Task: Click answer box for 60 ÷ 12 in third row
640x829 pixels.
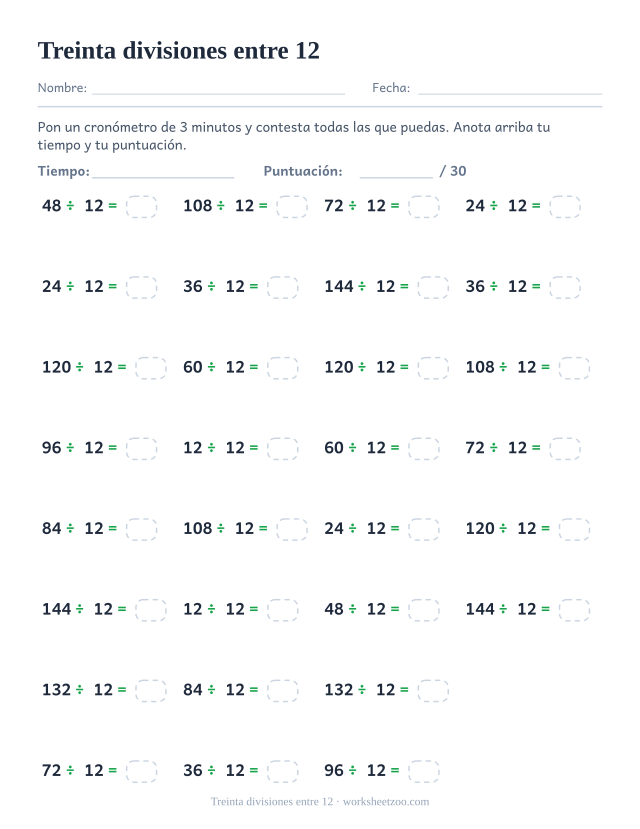Action: coord(283,368)
